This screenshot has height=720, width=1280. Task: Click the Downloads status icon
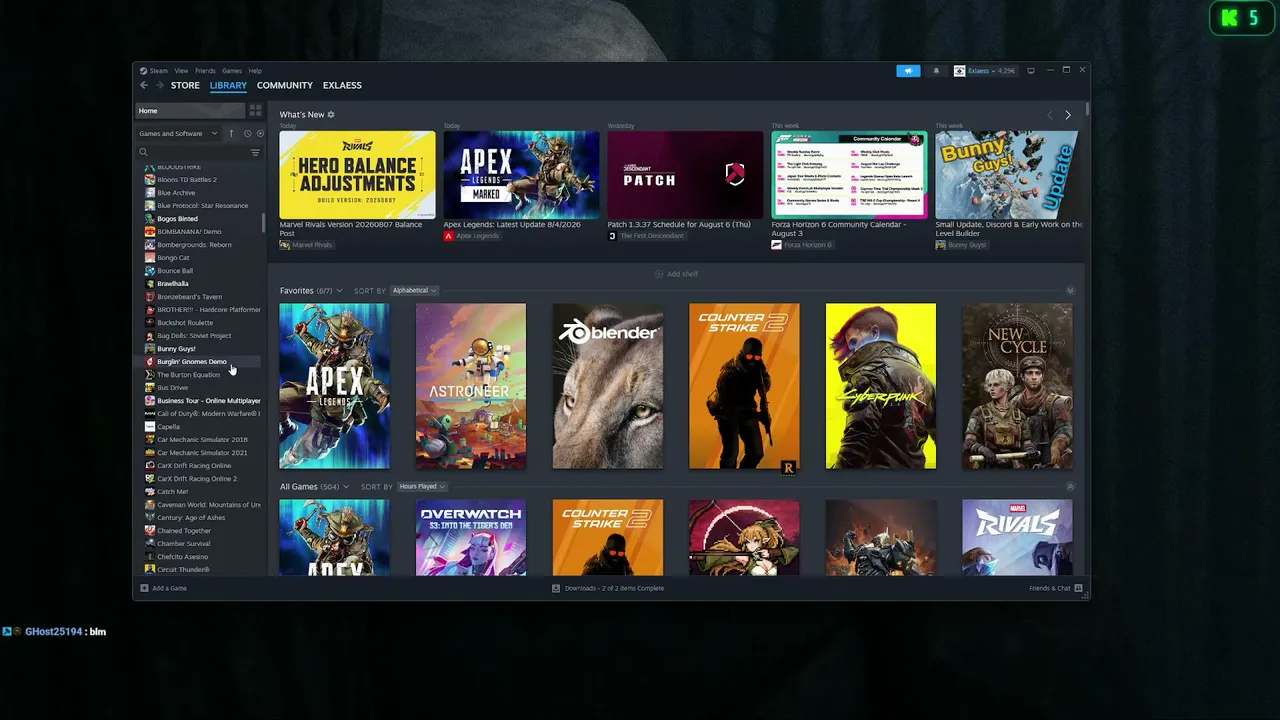pos(556,588)
